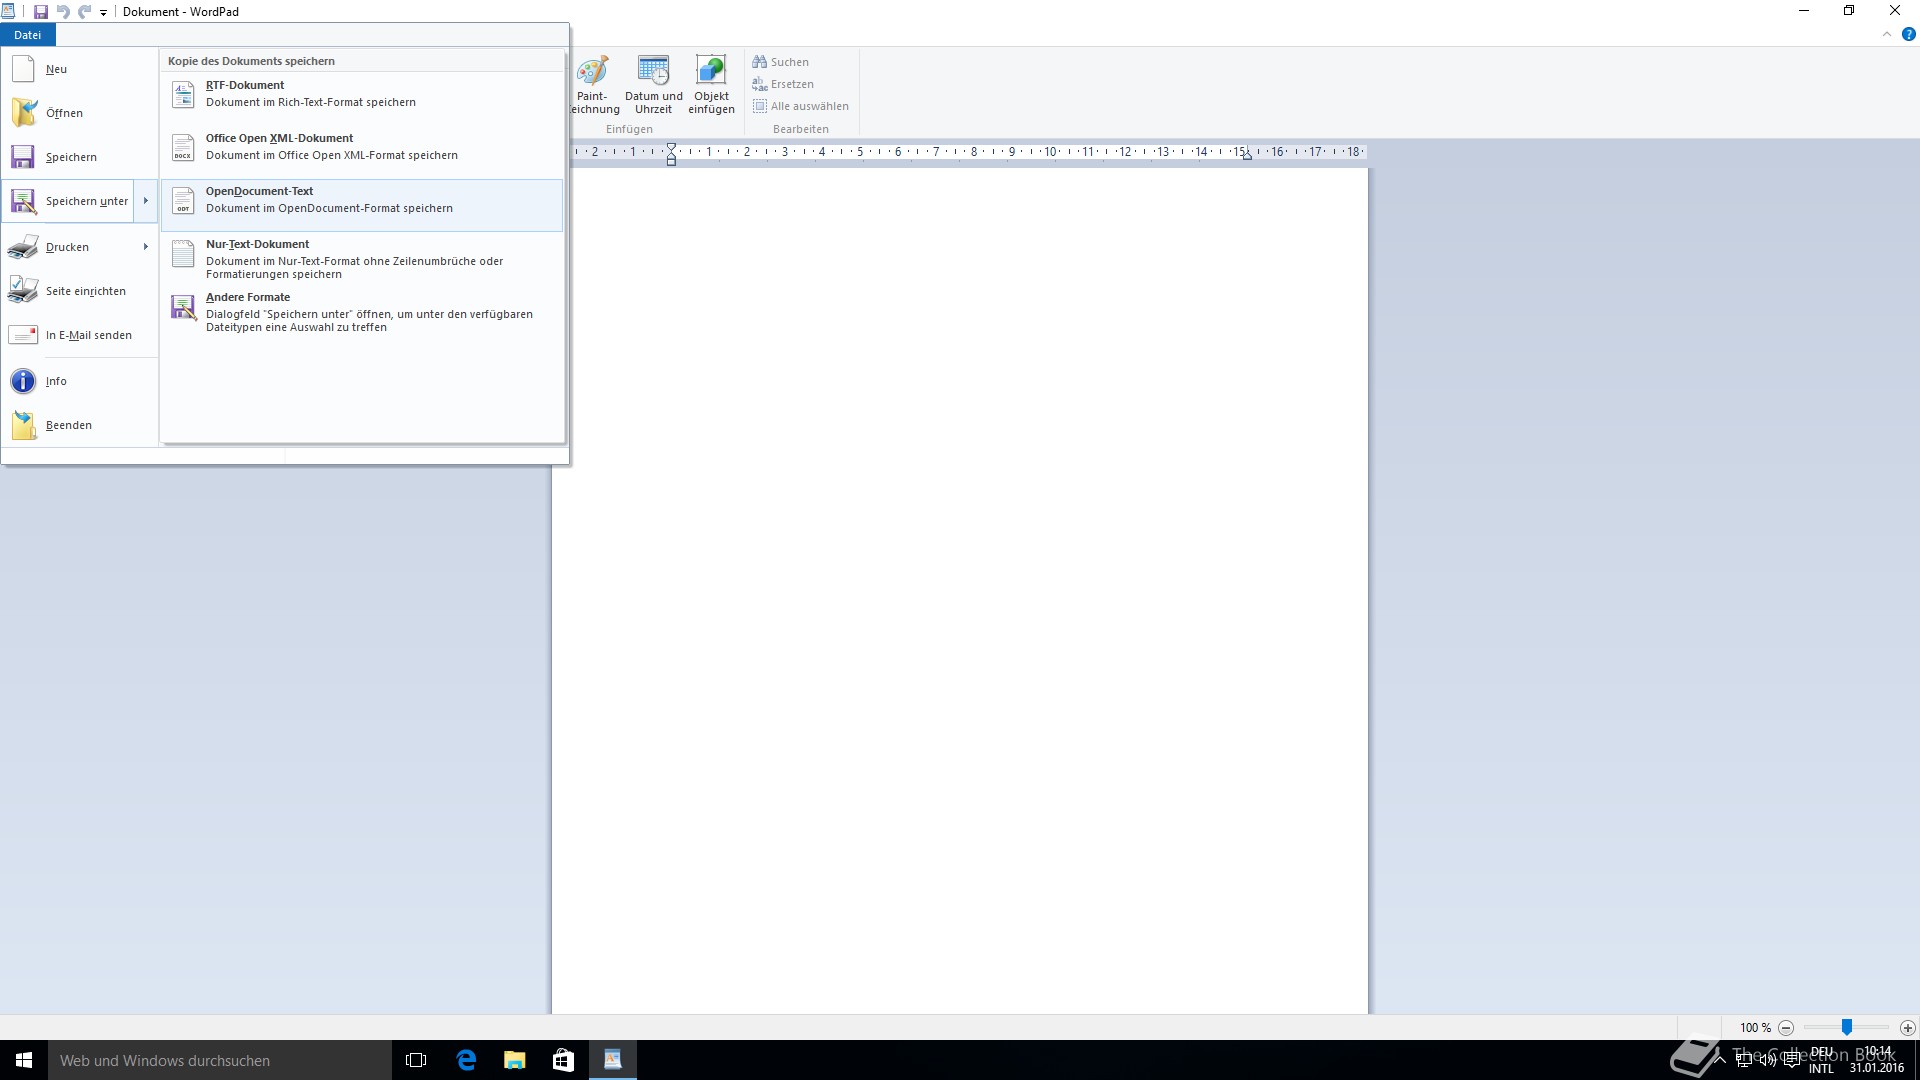Open the Info entry in the Datei menu
The height and width of the screenshot is (1080, 1920).
click(x=80, y=381)
